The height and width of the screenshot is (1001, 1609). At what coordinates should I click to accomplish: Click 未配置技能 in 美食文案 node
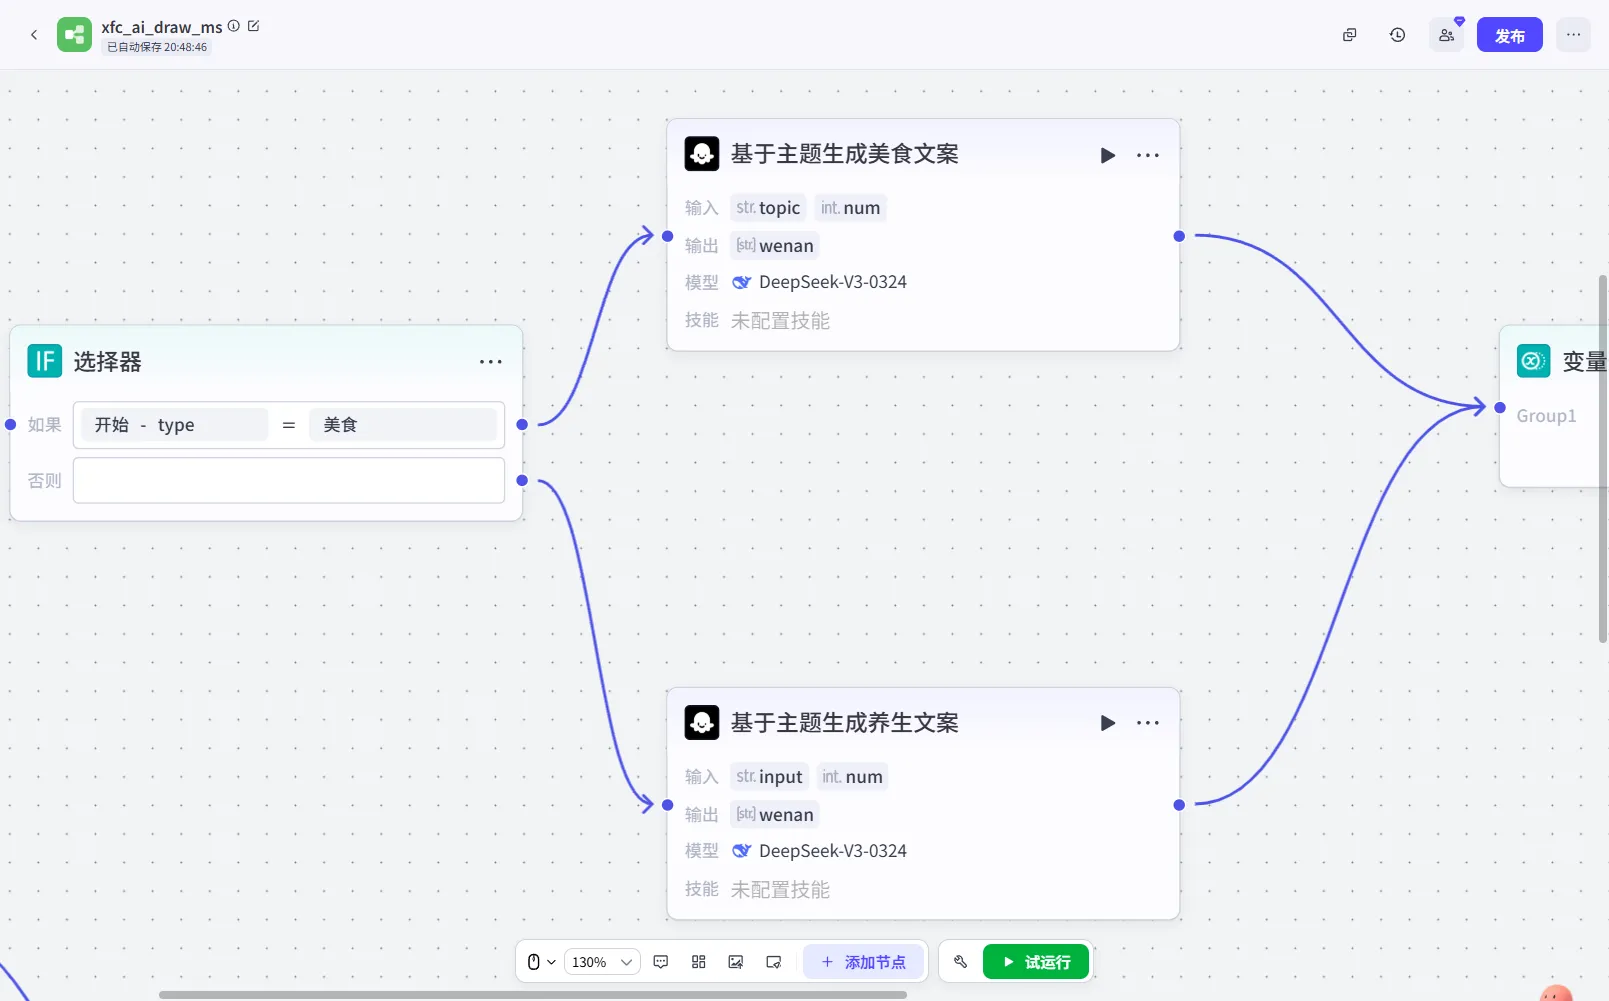click(x=780, y=321)
